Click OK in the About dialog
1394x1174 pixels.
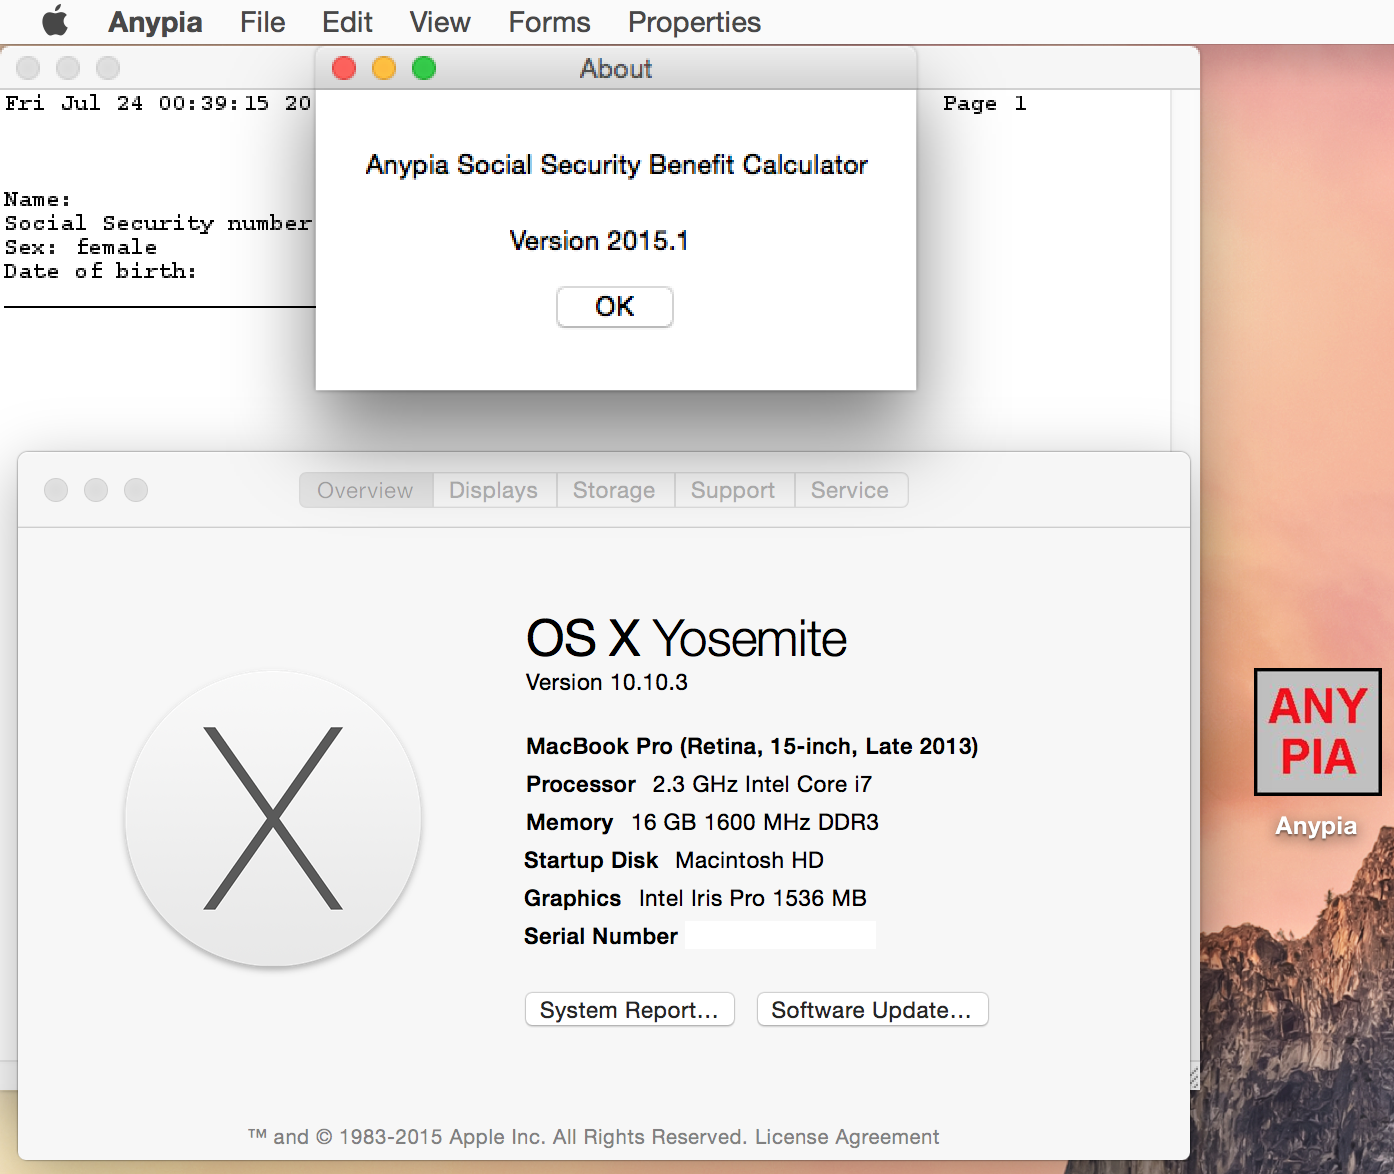[x=615, y=306]
